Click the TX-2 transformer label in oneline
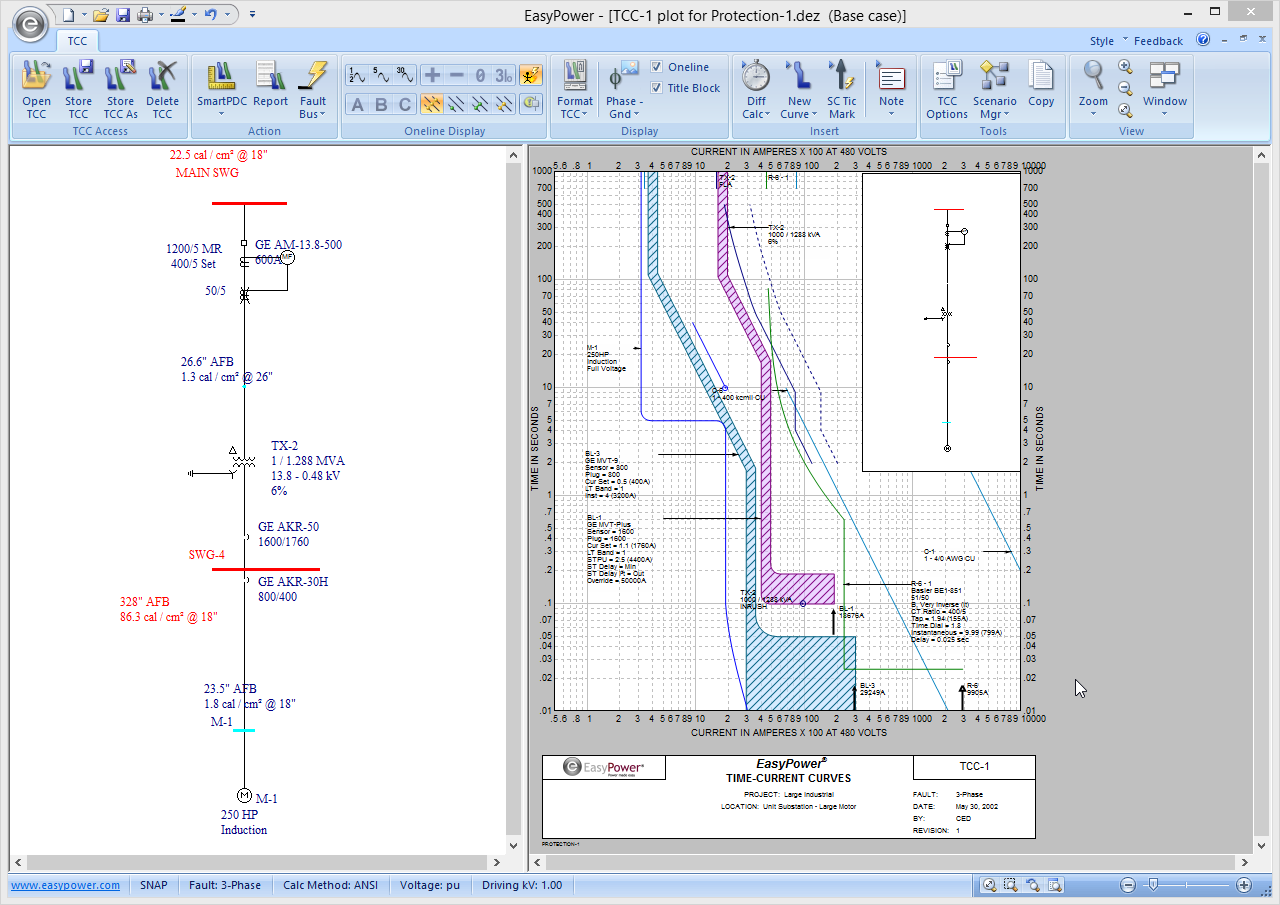 (x=285, y=446)
